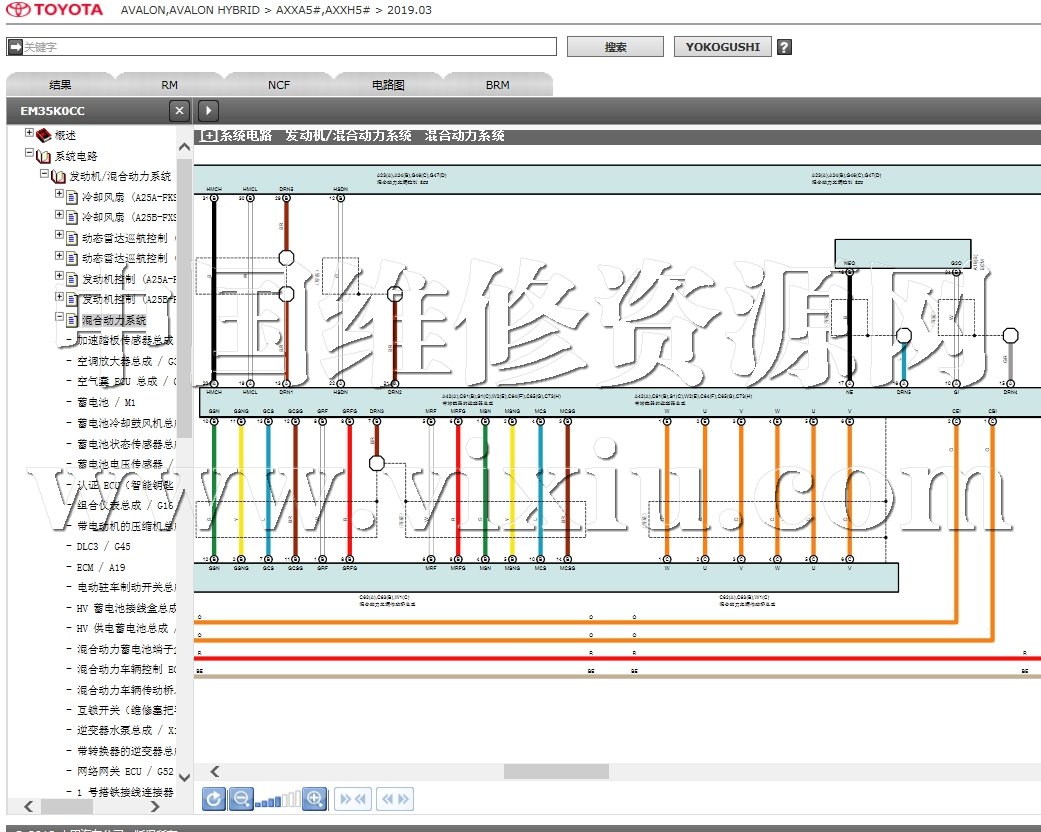Click the play arrow icon beside panel header
Screen dimensions: 1041x832
tap(208, 111)
